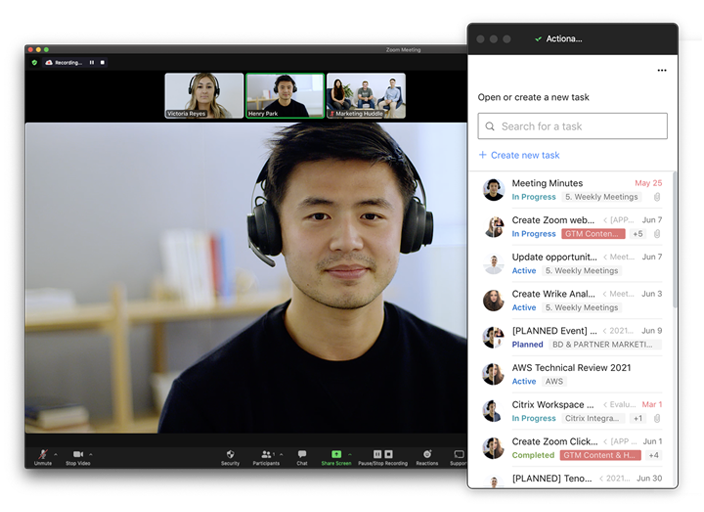Click attachment icon on Citrix Workspace task
The height and width of the screenshot is (512, 704).
coord(657,419)
